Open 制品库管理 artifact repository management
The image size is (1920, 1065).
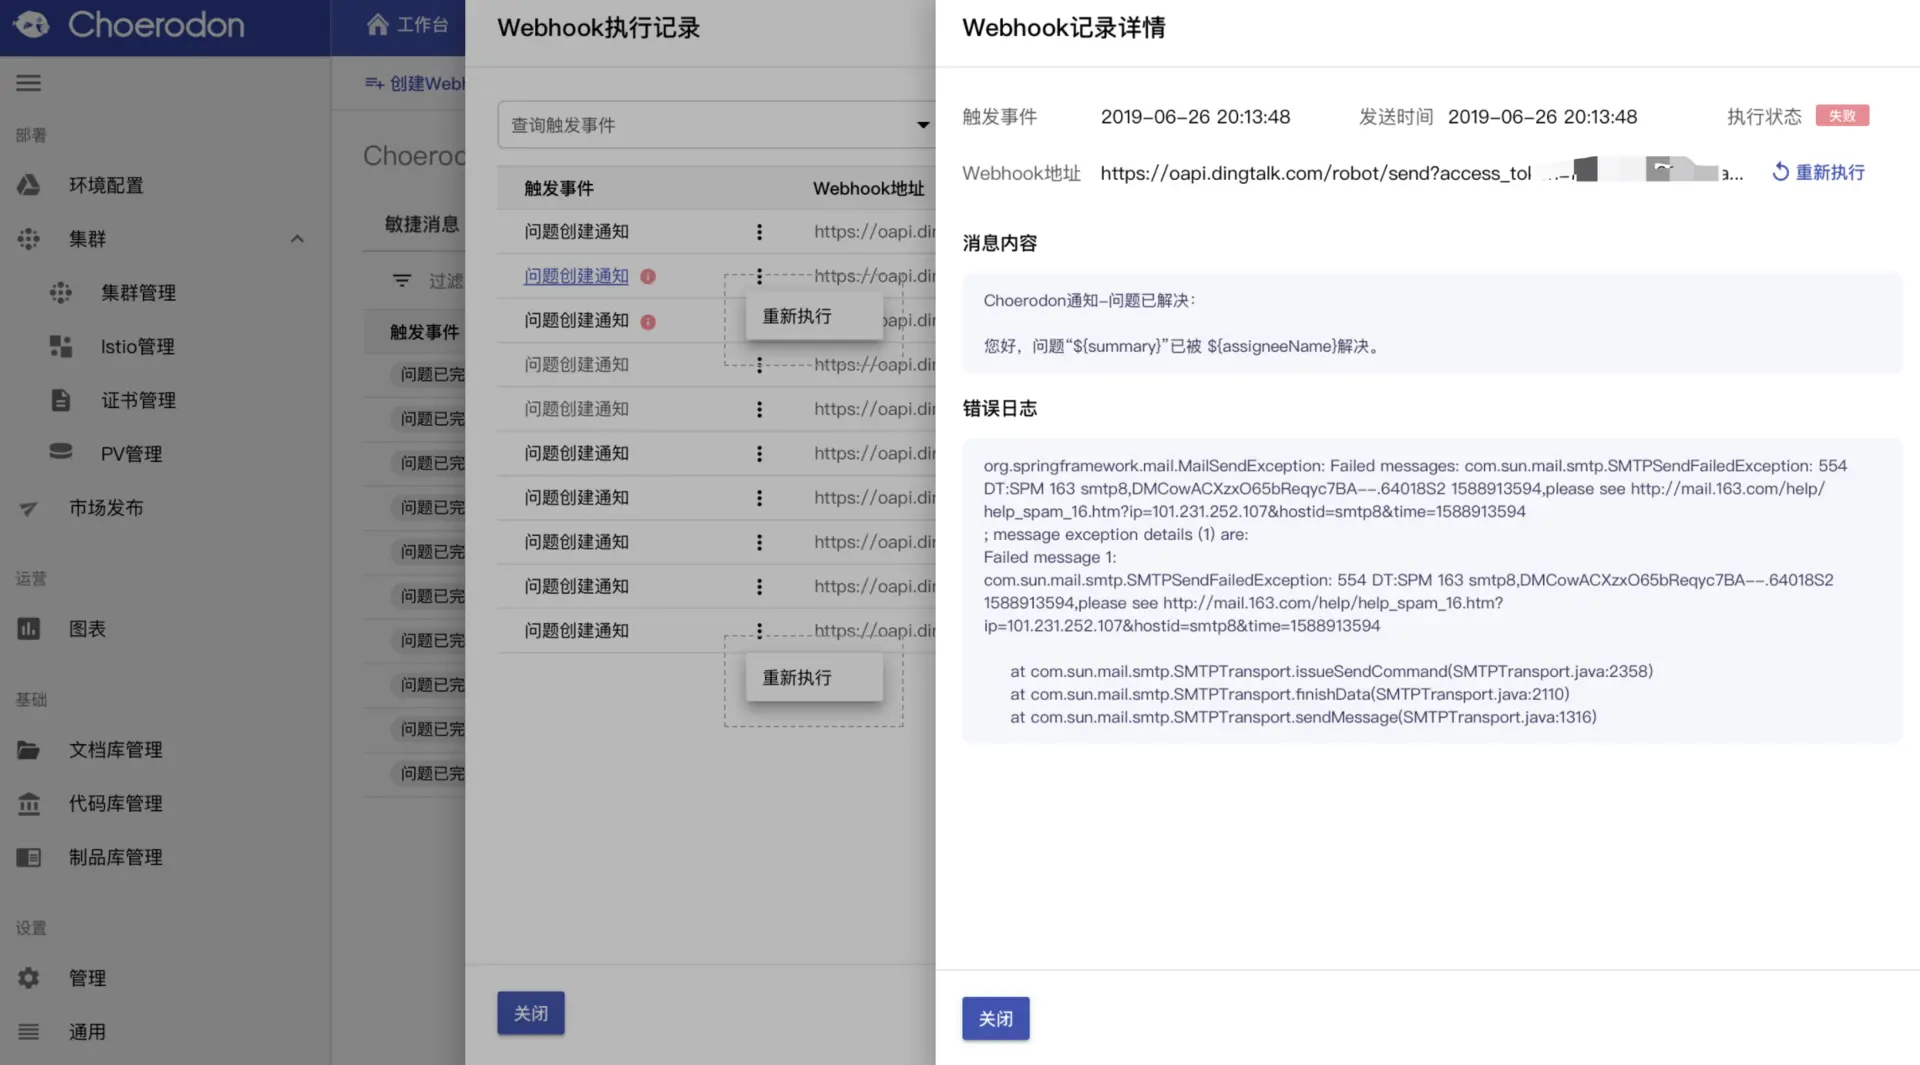click(x=116, y=856)
